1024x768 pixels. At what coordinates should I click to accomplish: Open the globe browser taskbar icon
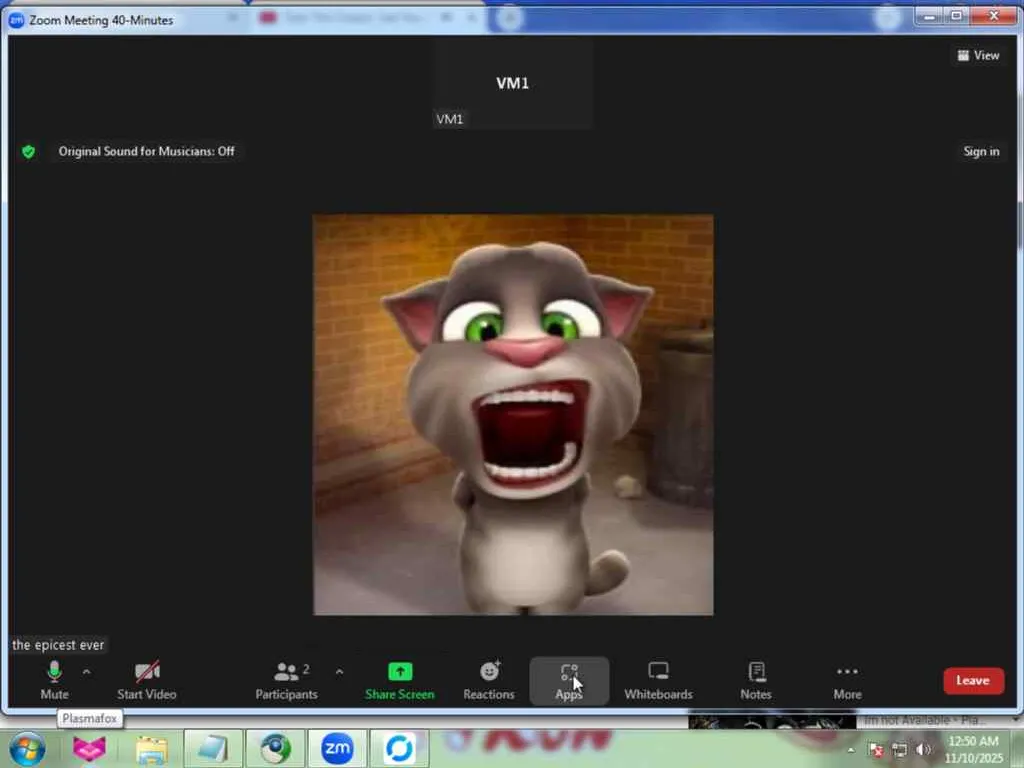276,748
